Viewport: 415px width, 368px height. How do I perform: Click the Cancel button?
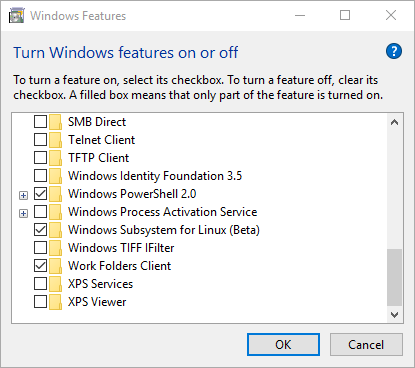point(366,345)
